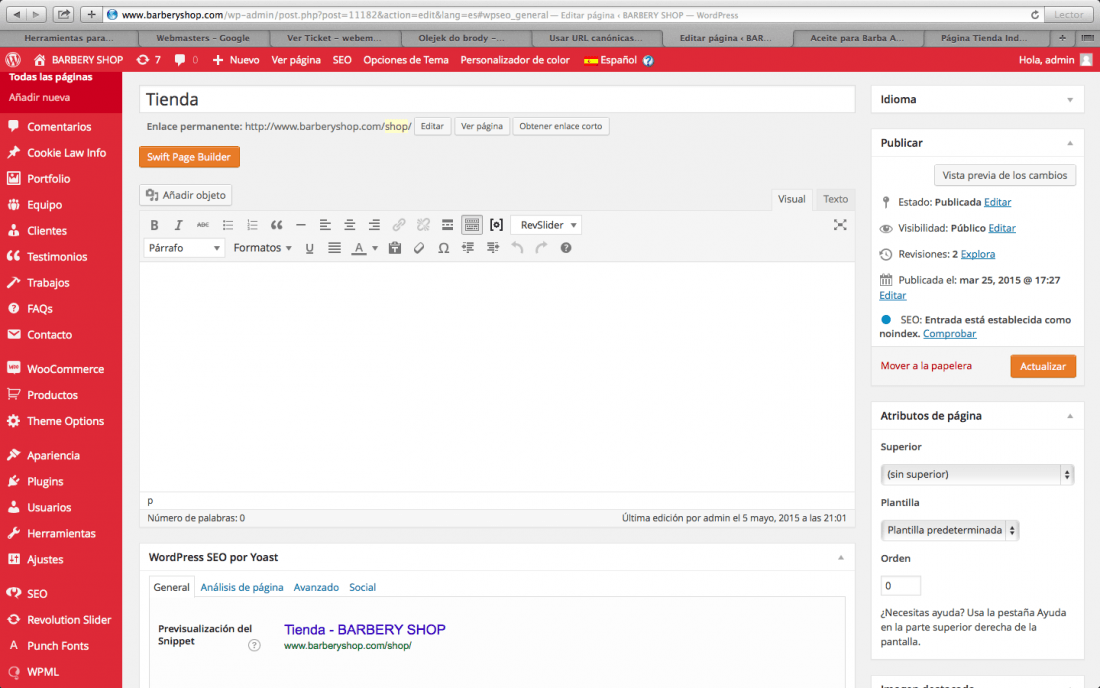Click Obtener enlace corto button
This screenshot has height=688, width=1100.
(x=561, y=126)
